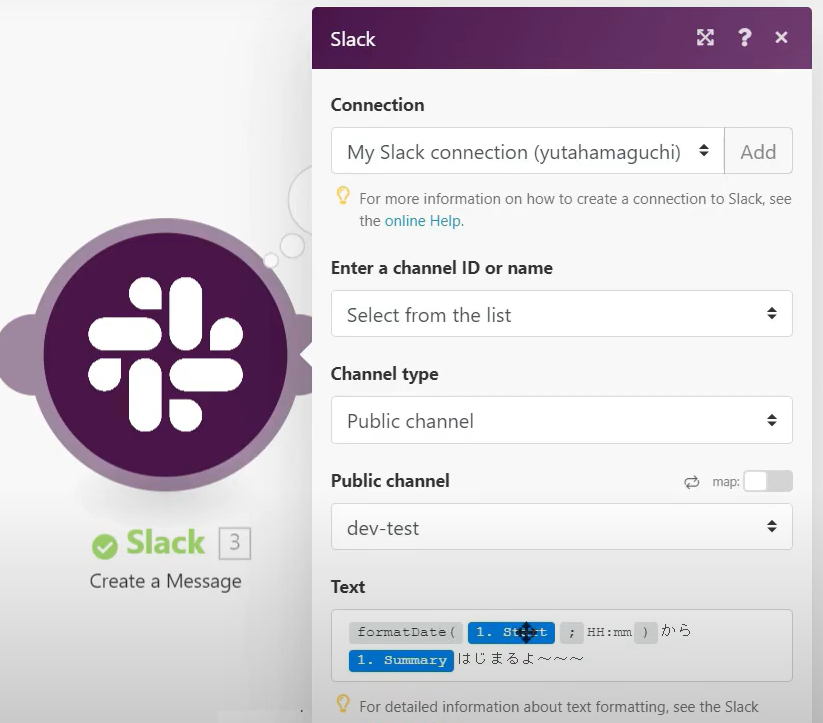The image size is (823, 723).
Task: Click the '1. Summary' variable pill
Action: click(x=401, y=660)
